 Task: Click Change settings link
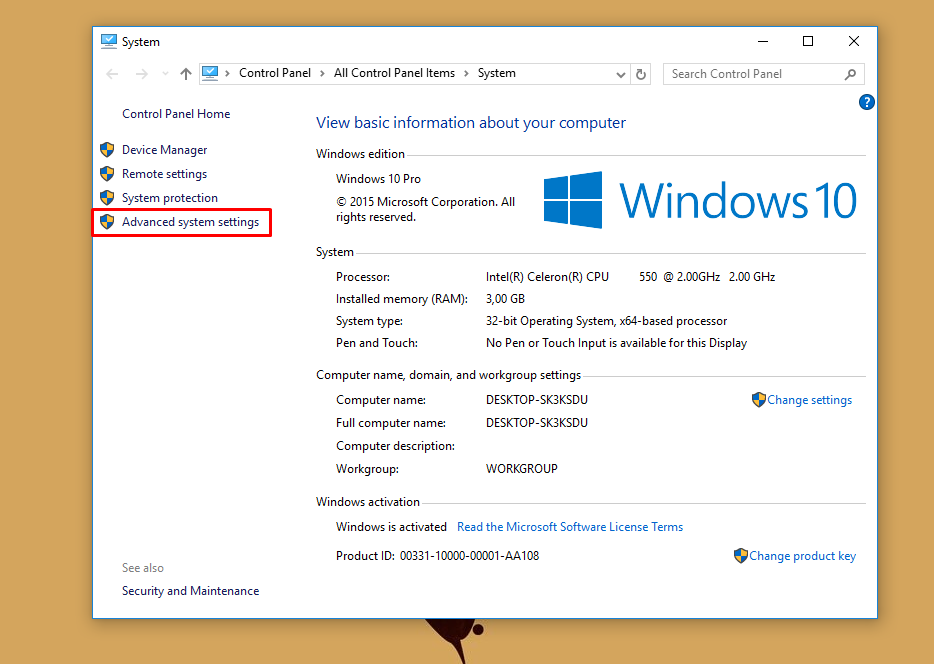(x=810, y=400)
